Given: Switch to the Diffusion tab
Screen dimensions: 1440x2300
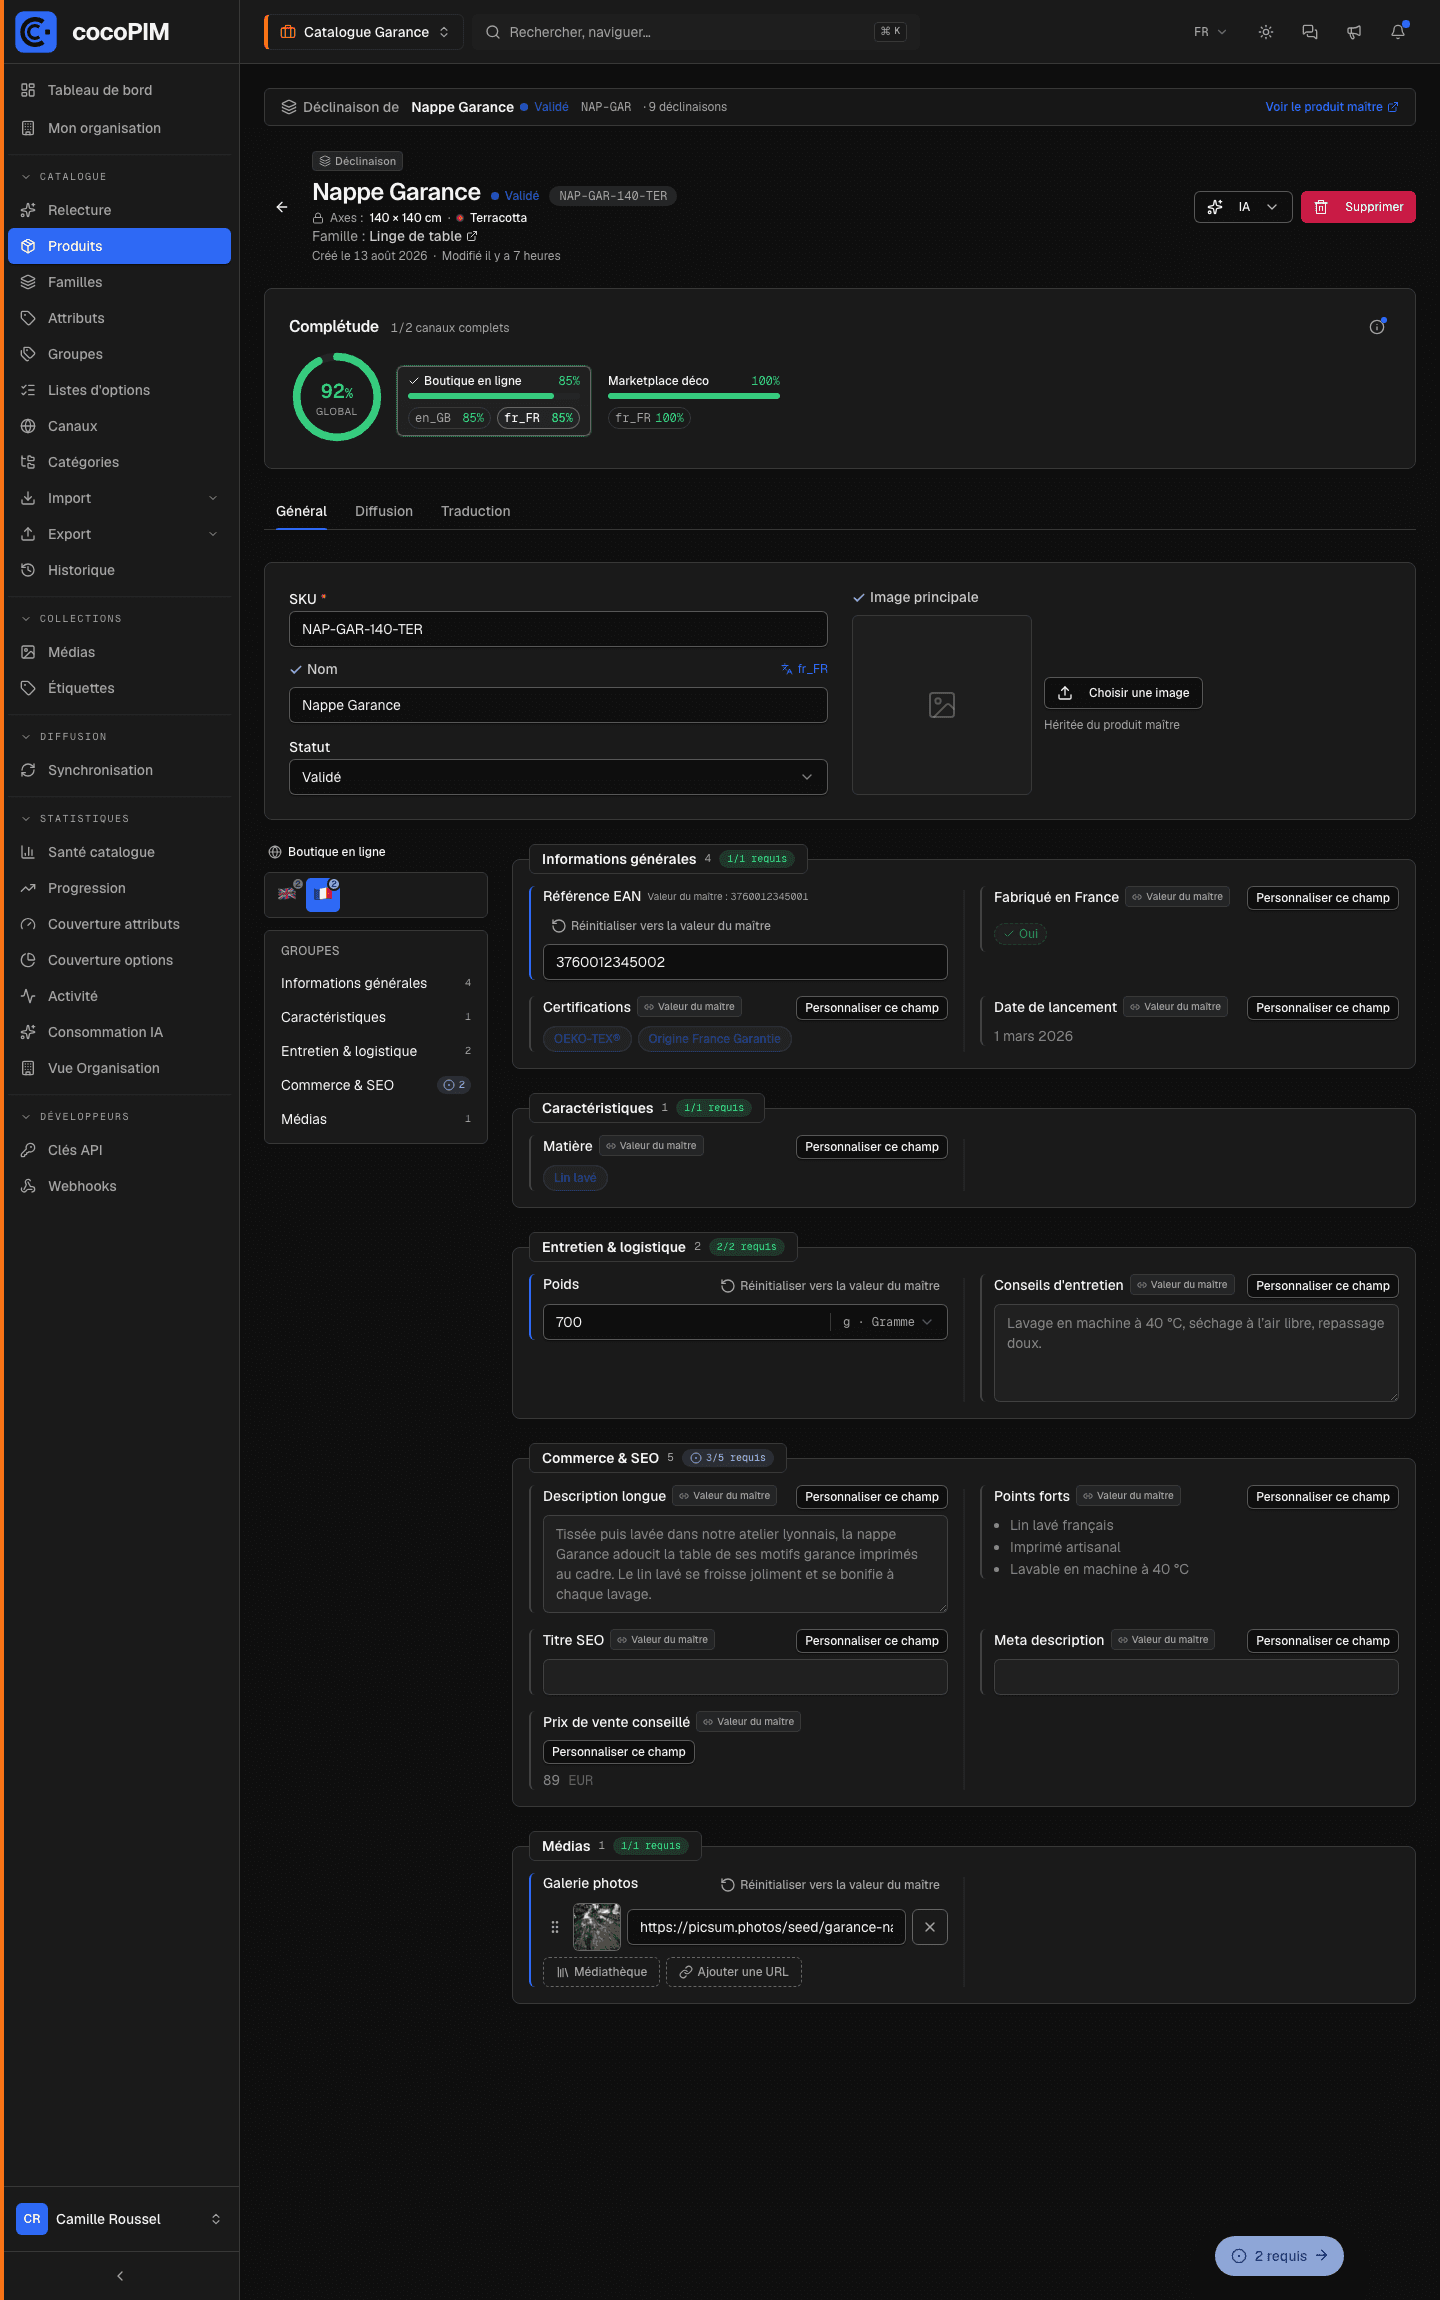Looking at the screenshot, I should pos(384,511).
